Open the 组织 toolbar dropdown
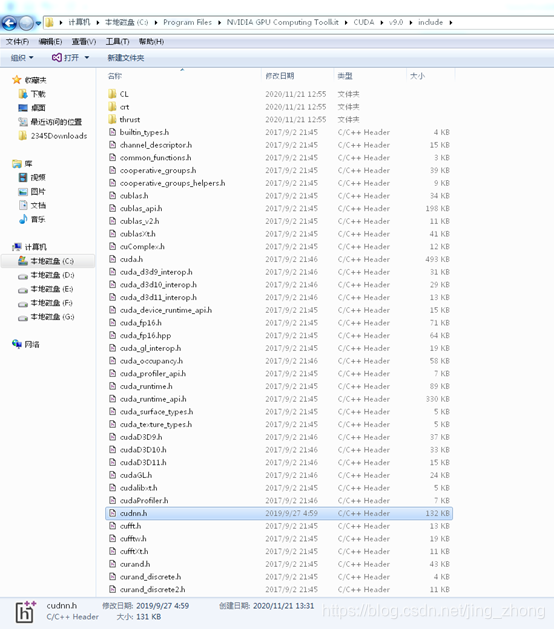 pos(22,58)
